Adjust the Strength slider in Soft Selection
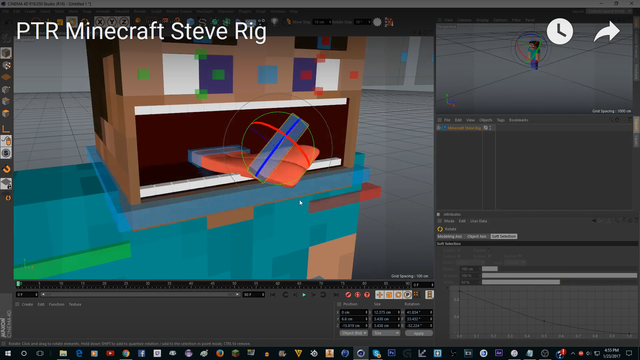The height and width of the screenshot is (360, 640). click(x=559, y=276)
